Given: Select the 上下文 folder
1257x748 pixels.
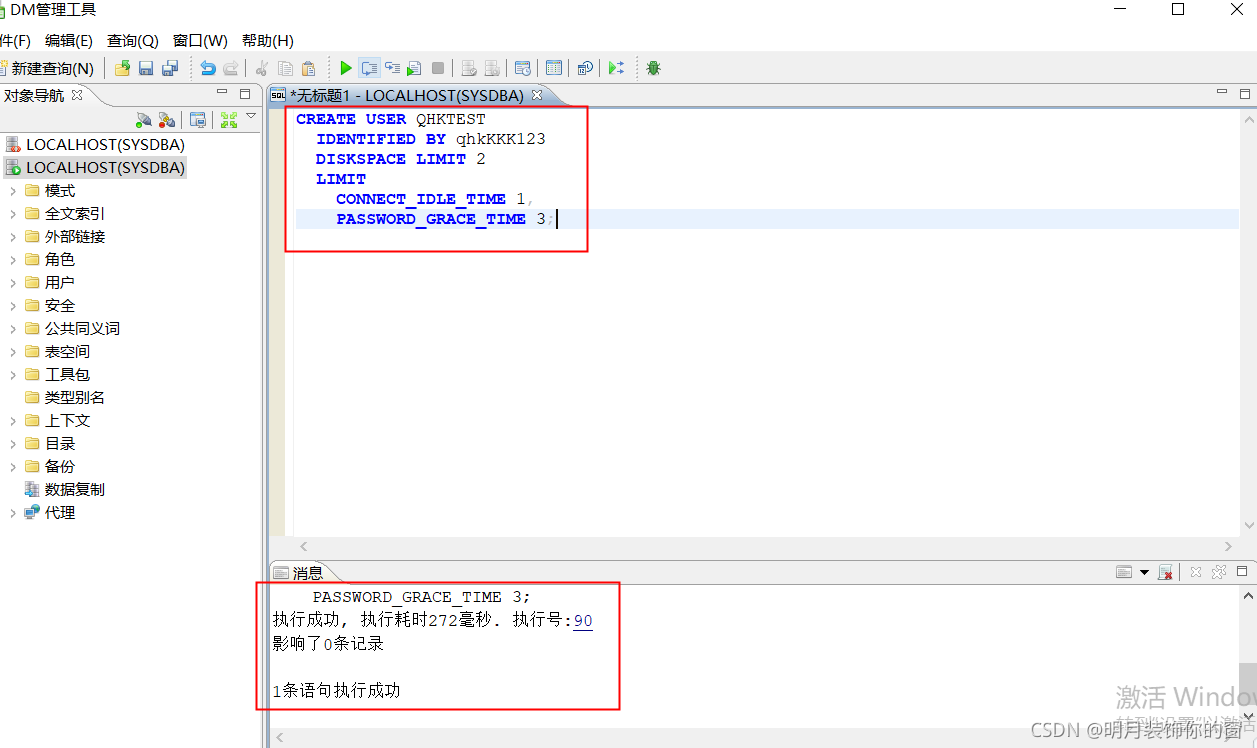Looking at the screenshot, I should 57,420.
